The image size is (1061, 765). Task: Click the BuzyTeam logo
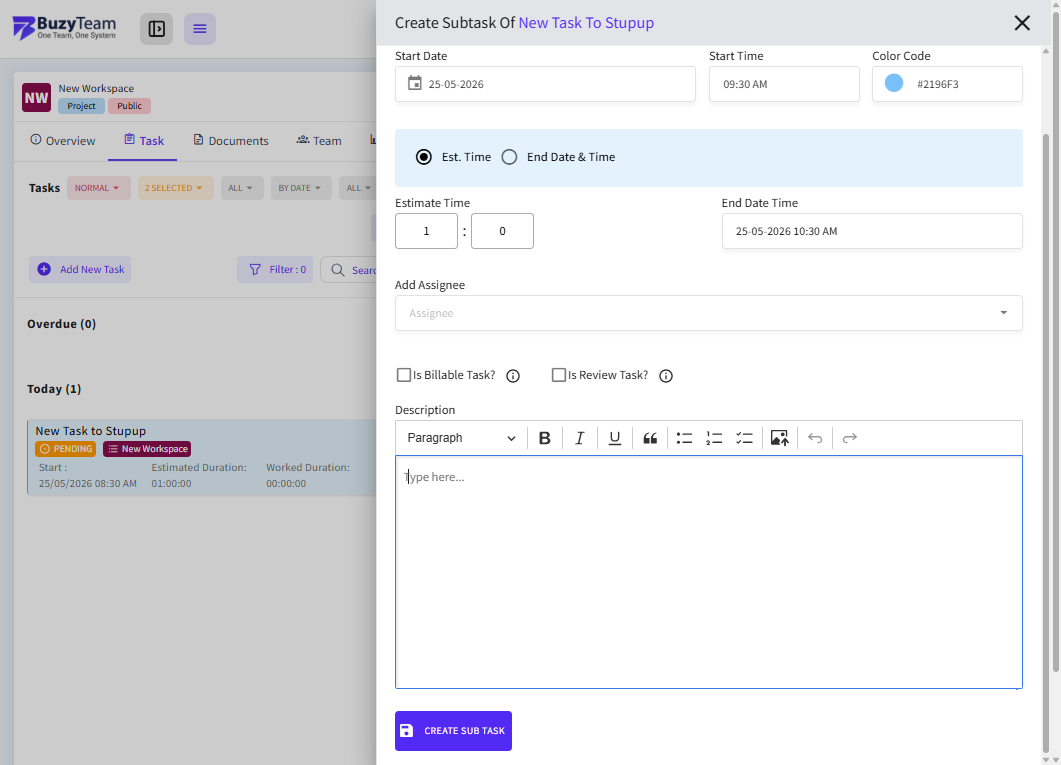click(64, 28)
